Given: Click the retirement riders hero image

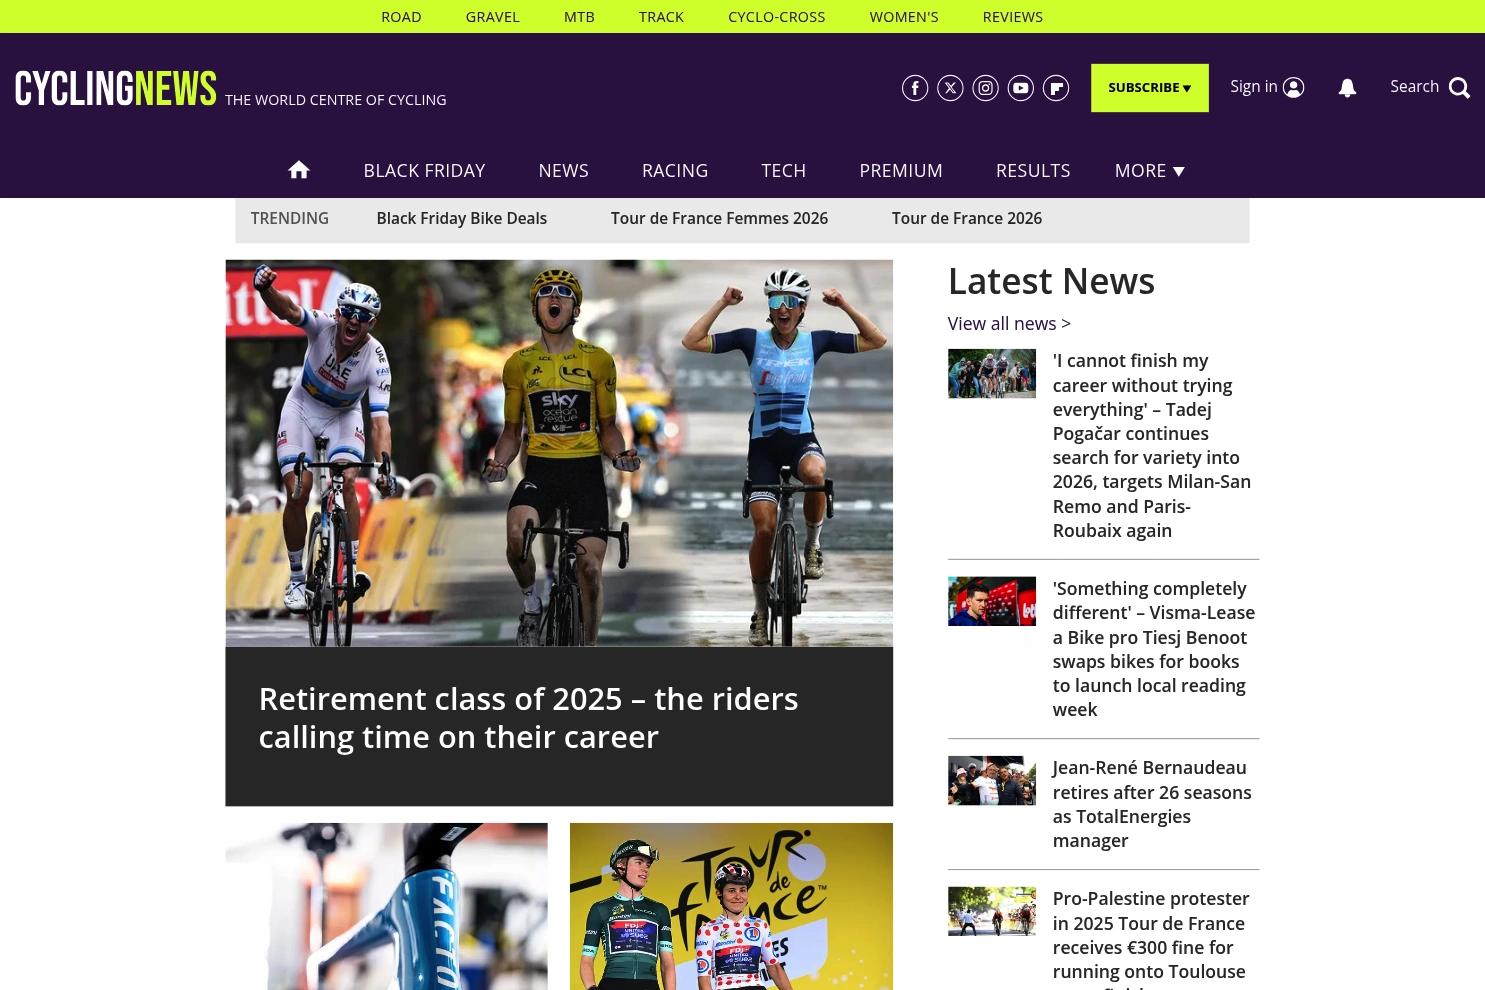Looking at the screenshot, I should point(559,453).
